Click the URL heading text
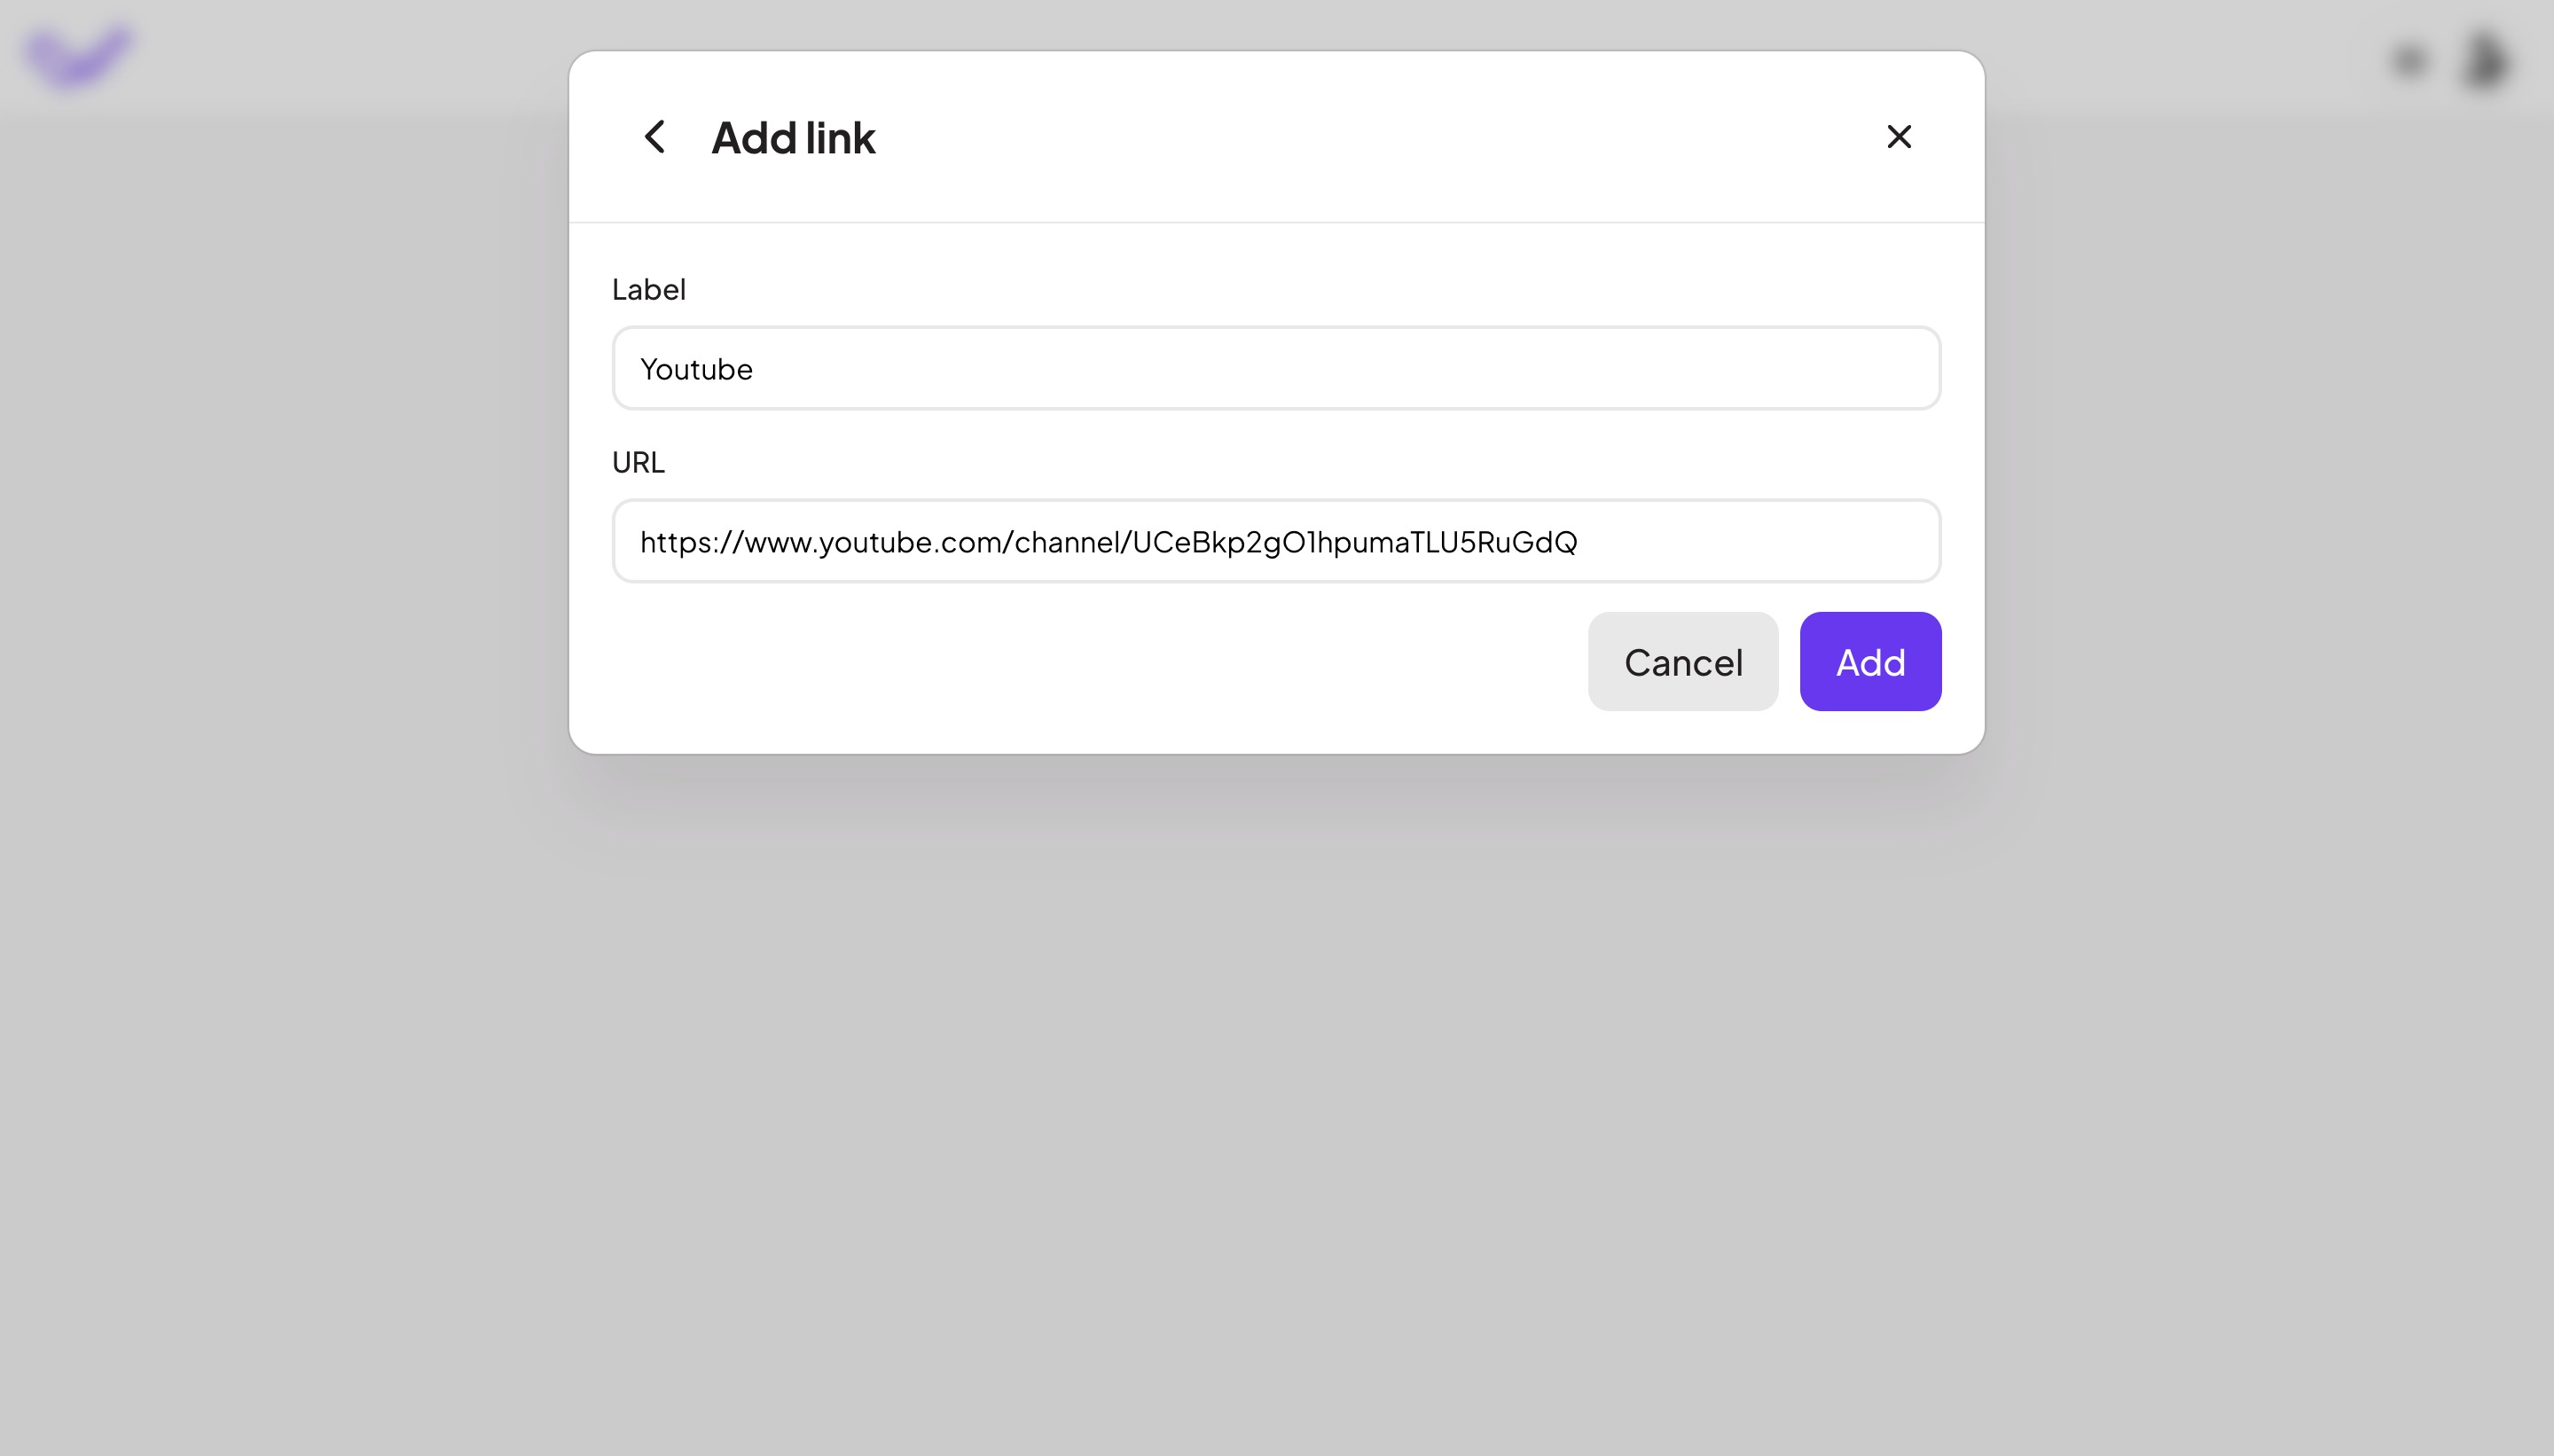This screenshot has height=1456, width=2554. (x=639, y=461)
